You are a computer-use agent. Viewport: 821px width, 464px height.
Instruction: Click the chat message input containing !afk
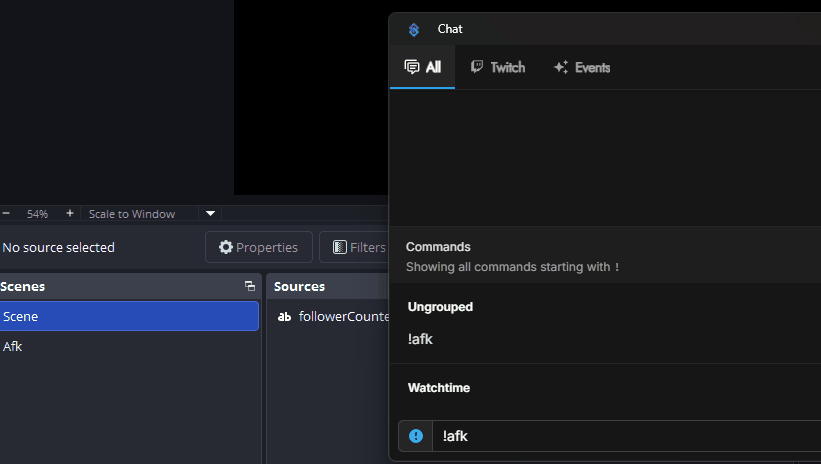620,436
